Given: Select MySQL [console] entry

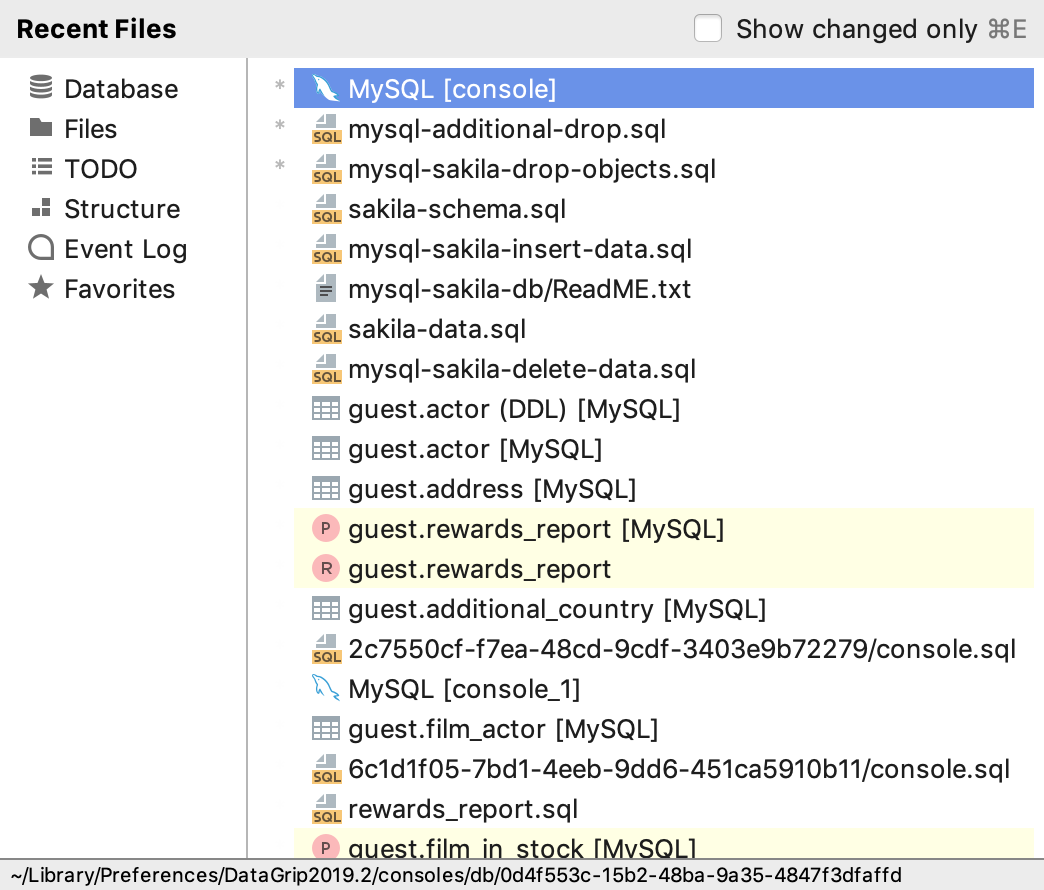Looking at the screenshot, I should coord(663,88).
